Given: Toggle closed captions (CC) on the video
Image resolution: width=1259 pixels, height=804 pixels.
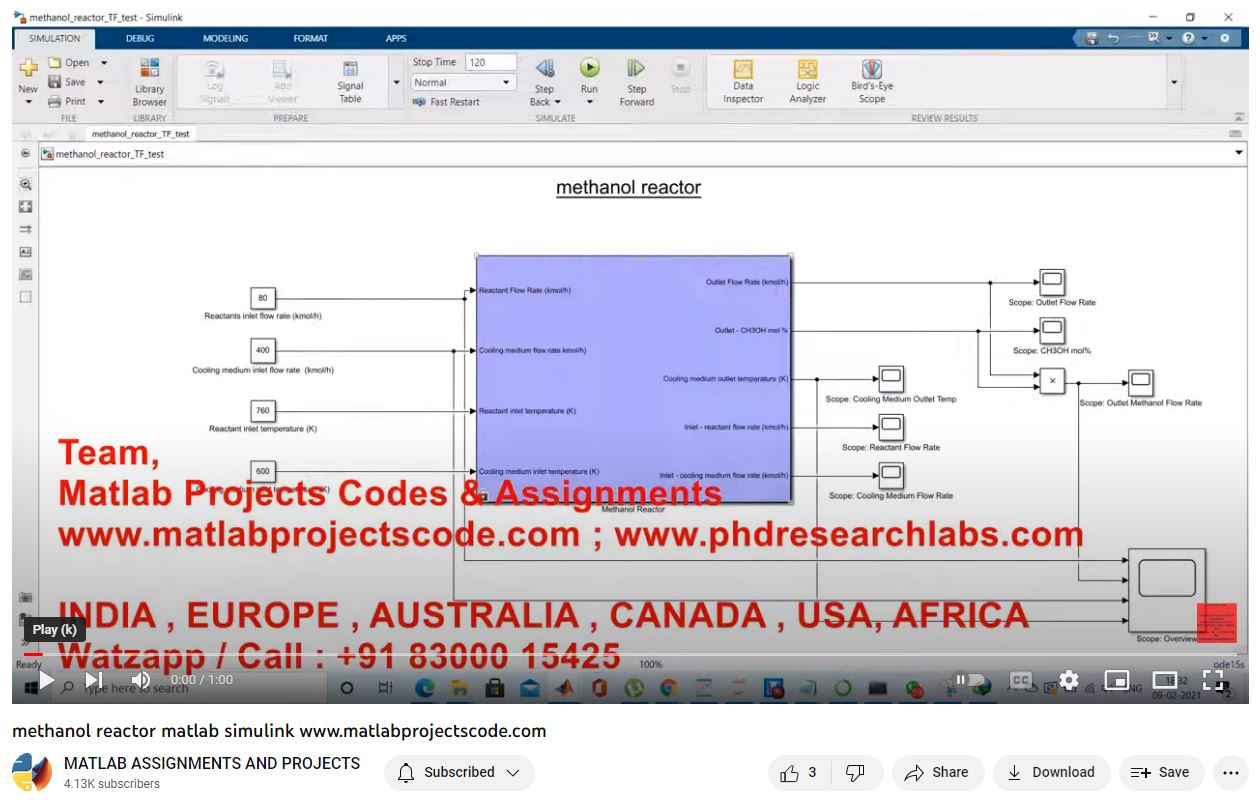Looking at the screenshot, I should pyautogui.click(x=1020, y=680).
